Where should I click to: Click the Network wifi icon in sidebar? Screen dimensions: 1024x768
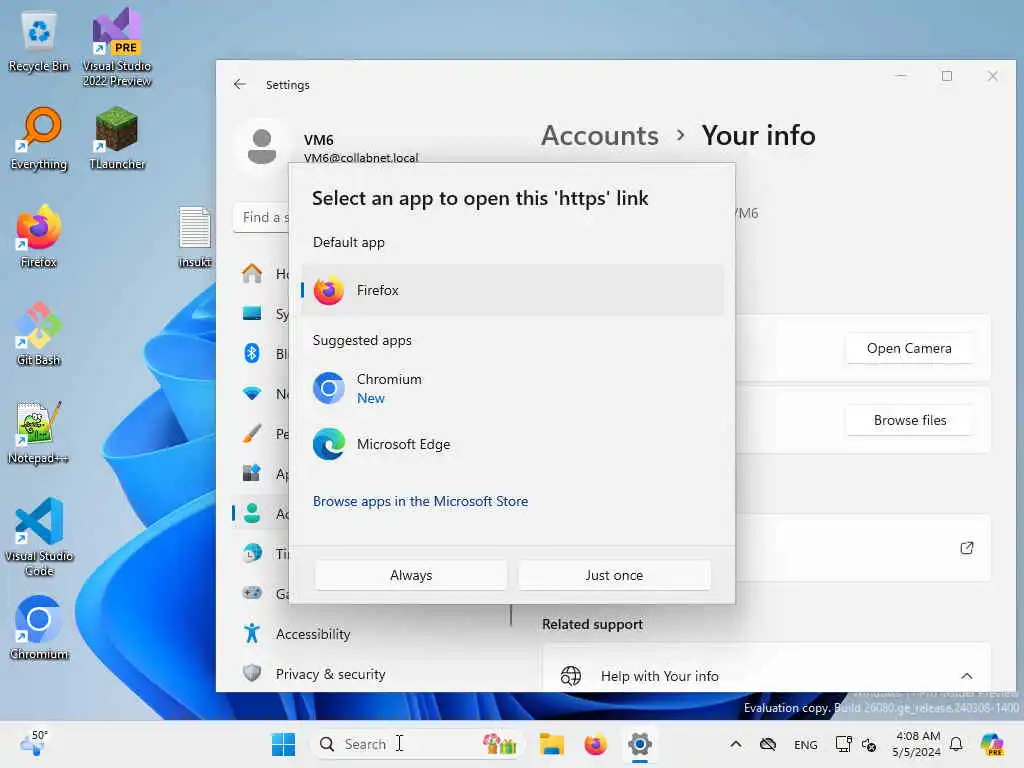point(252,394)
